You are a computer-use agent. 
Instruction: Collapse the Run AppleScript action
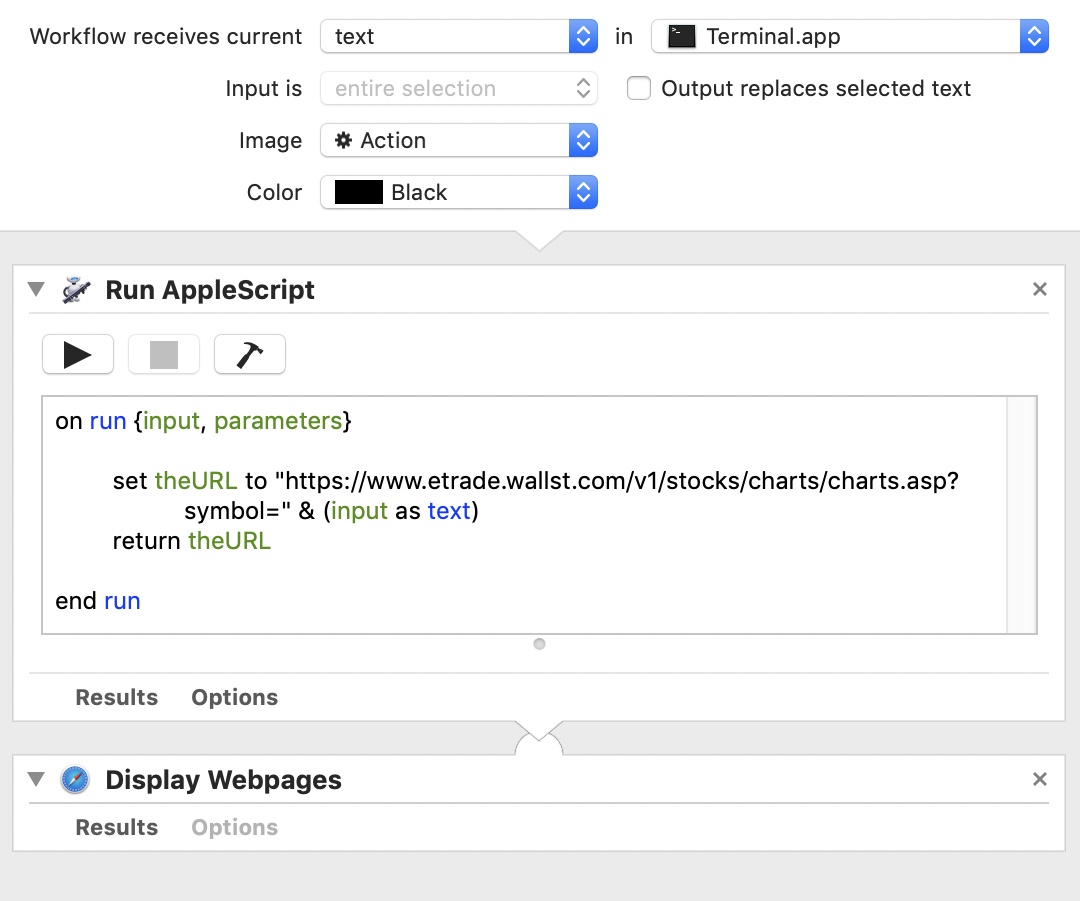[x=36, y=289]
